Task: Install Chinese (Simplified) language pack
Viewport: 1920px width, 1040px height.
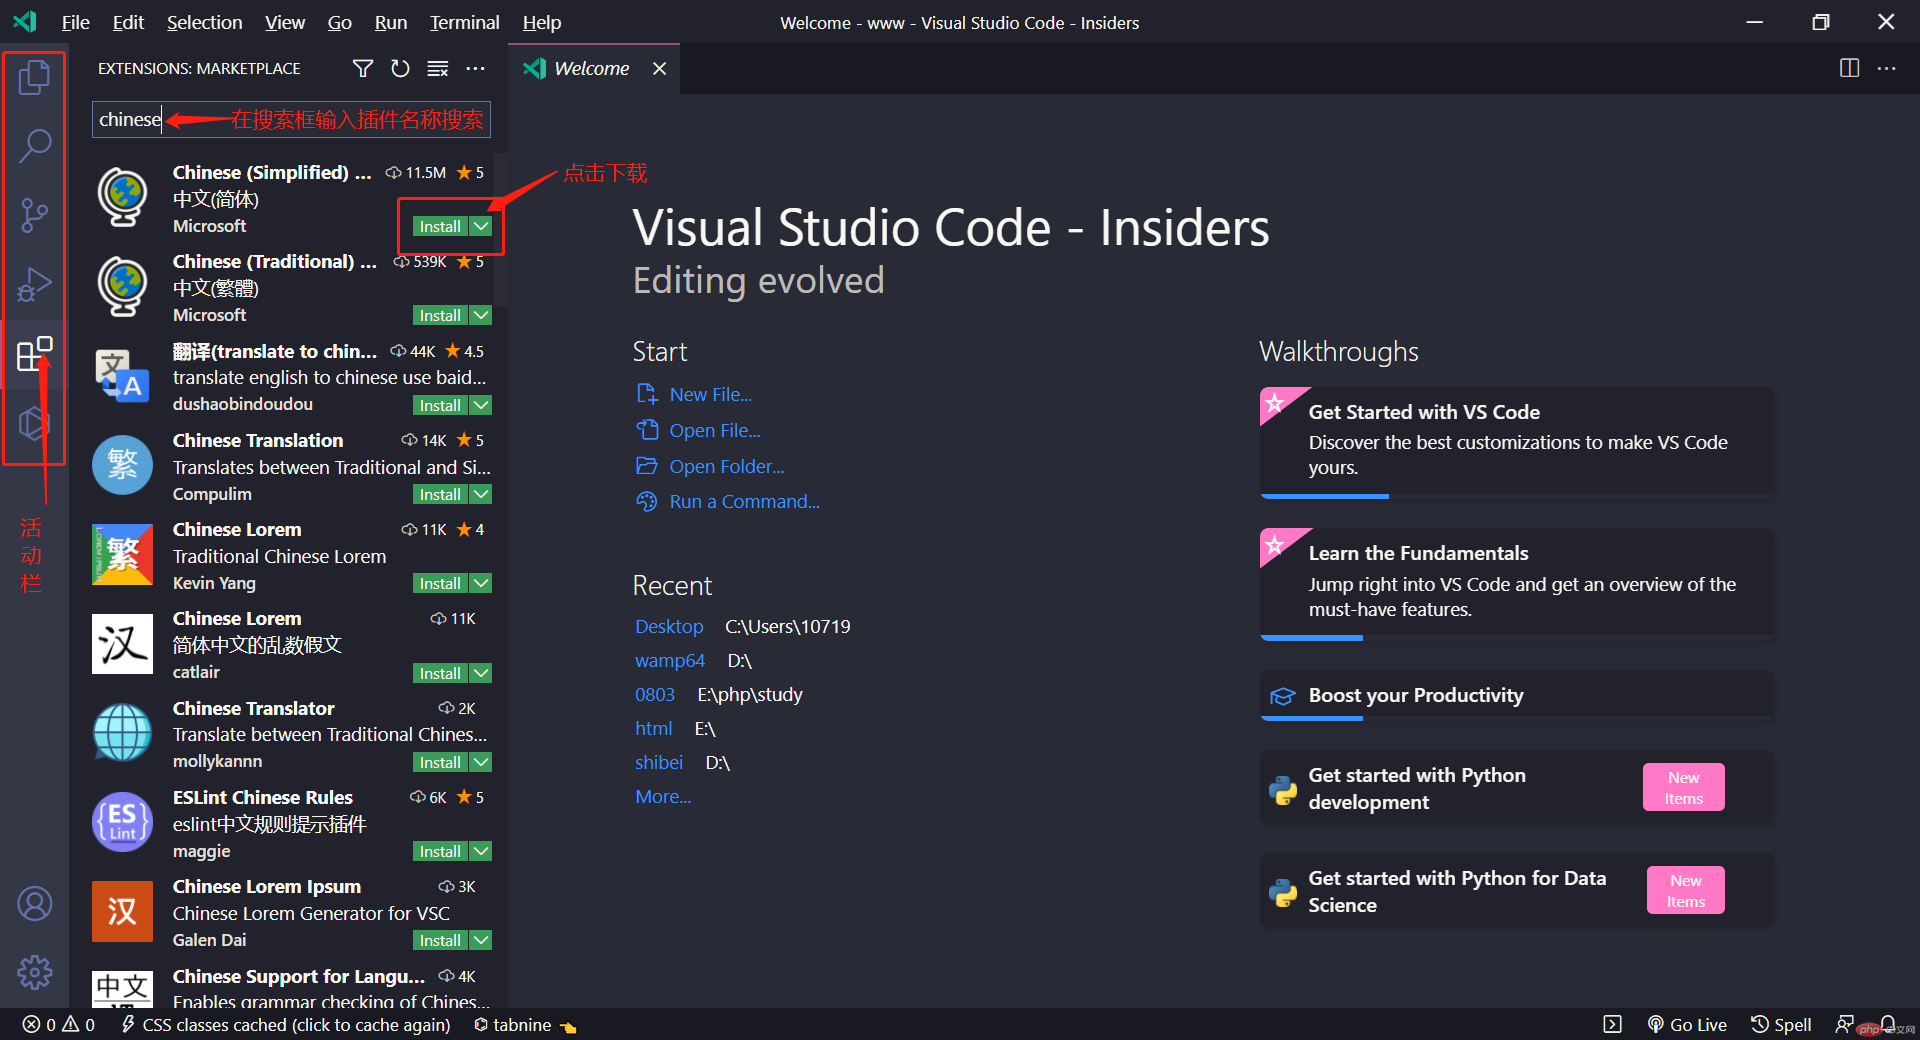Action: [440, 226]
